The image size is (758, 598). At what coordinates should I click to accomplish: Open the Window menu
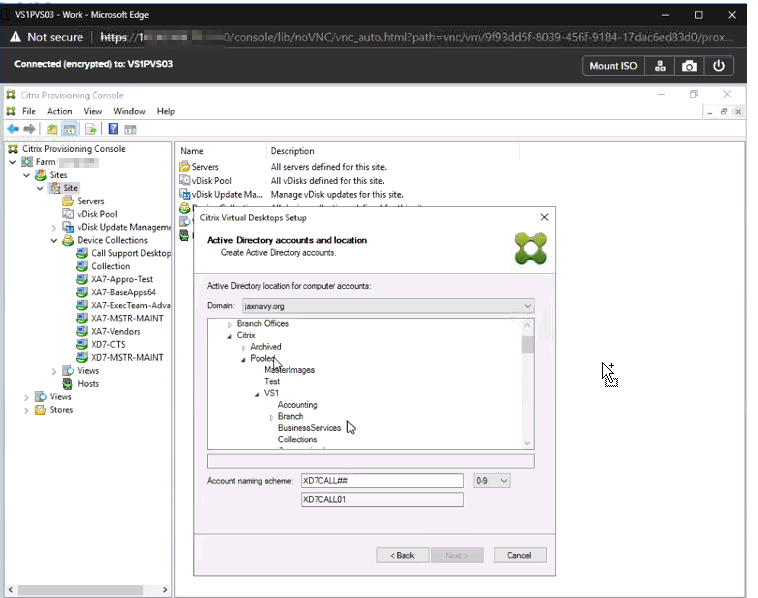(129, 111)
